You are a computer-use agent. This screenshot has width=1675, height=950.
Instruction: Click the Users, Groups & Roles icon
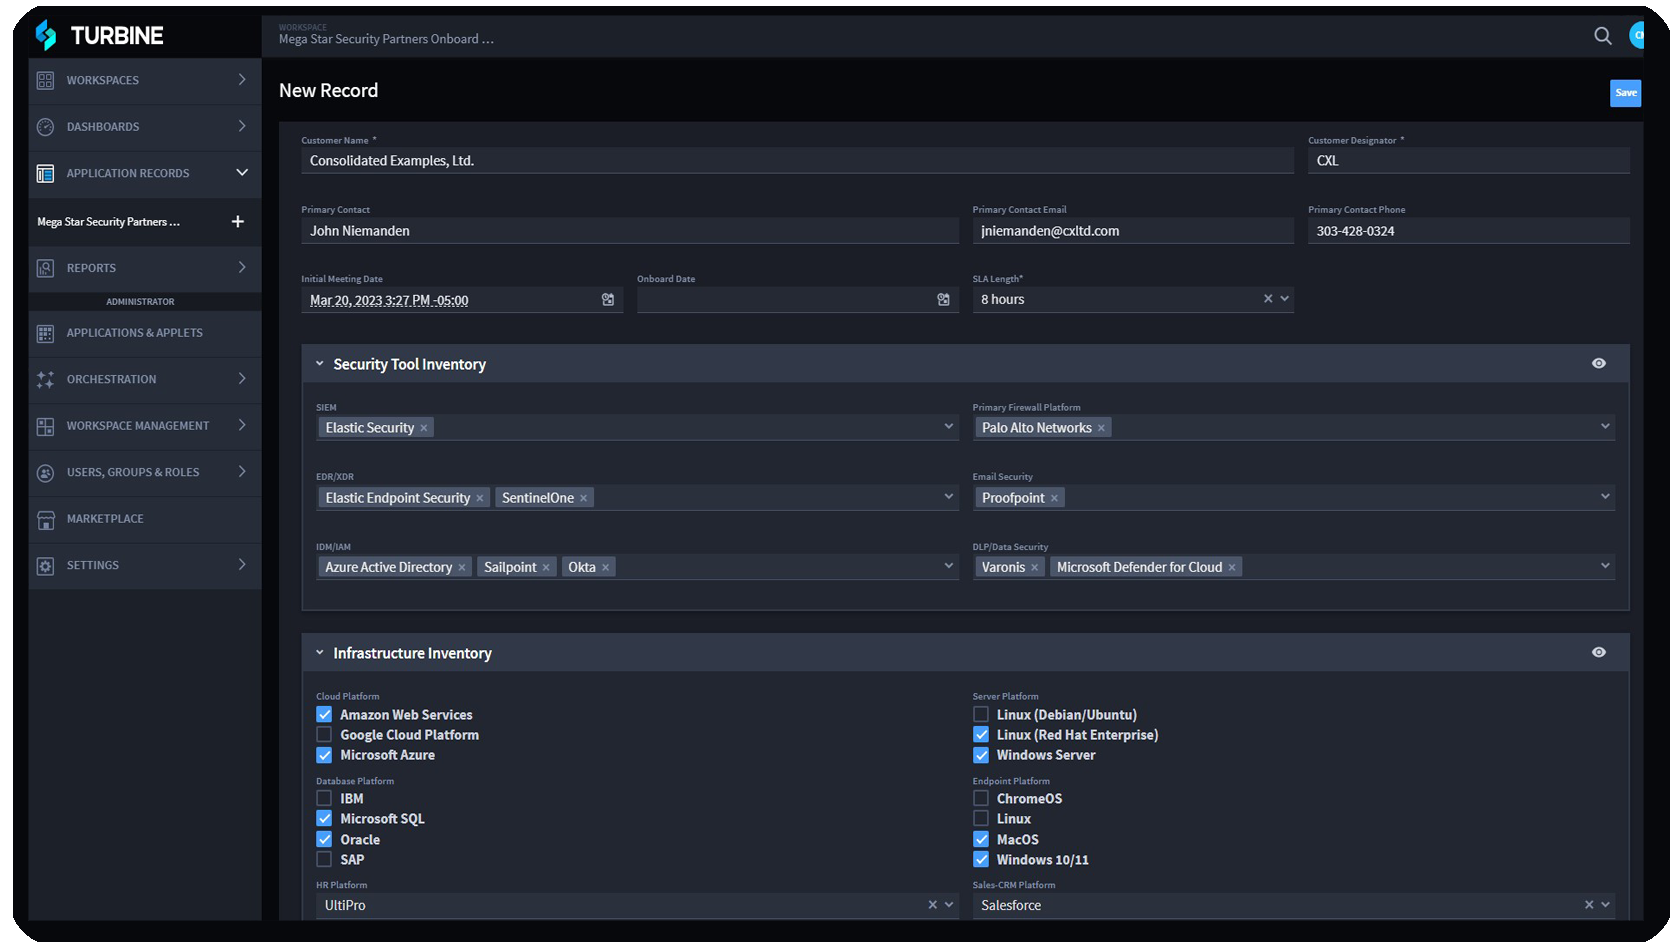point(45,472)
